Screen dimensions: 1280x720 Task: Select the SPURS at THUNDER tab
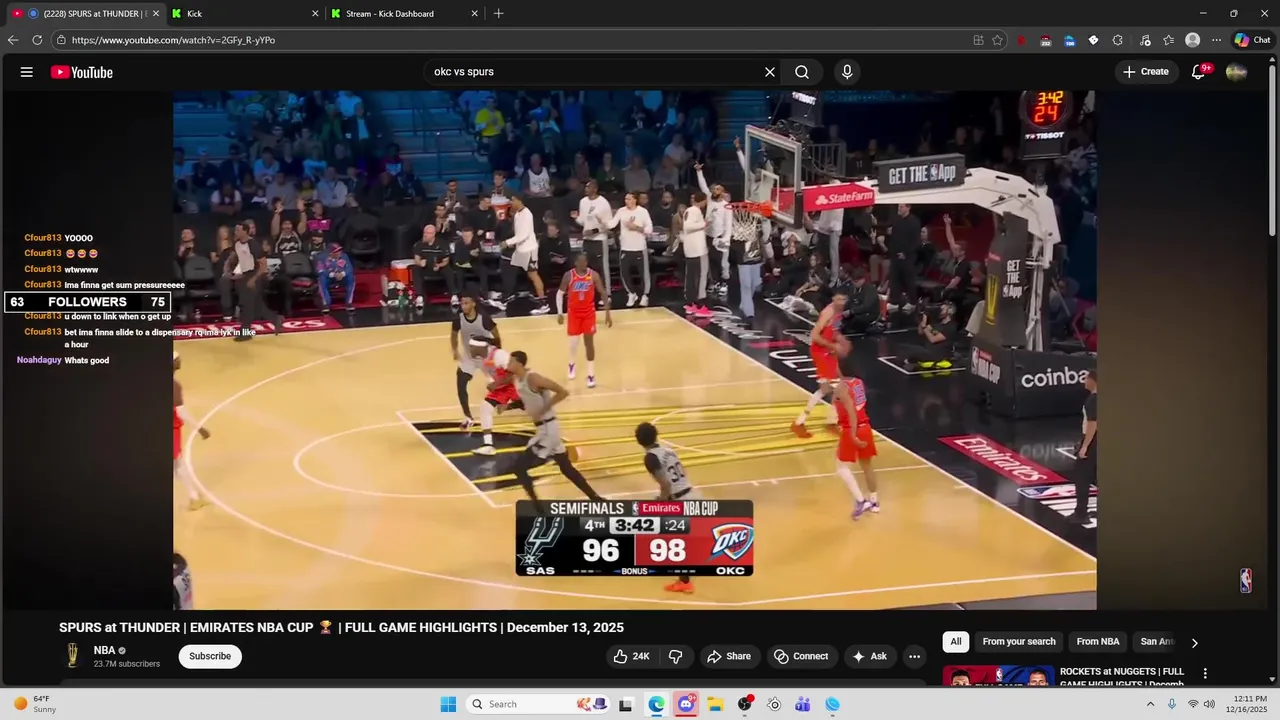tap(85, 13)
